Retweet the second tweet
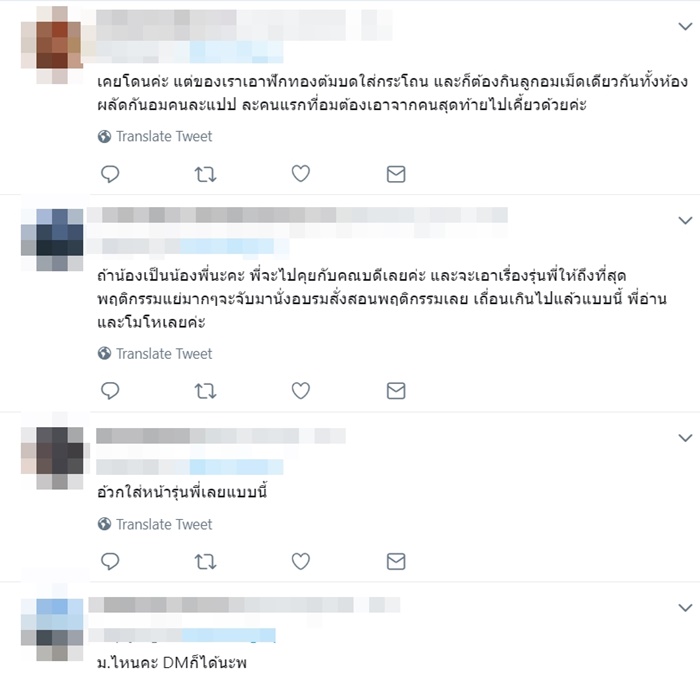700x681 pixels. pos(205,391)
